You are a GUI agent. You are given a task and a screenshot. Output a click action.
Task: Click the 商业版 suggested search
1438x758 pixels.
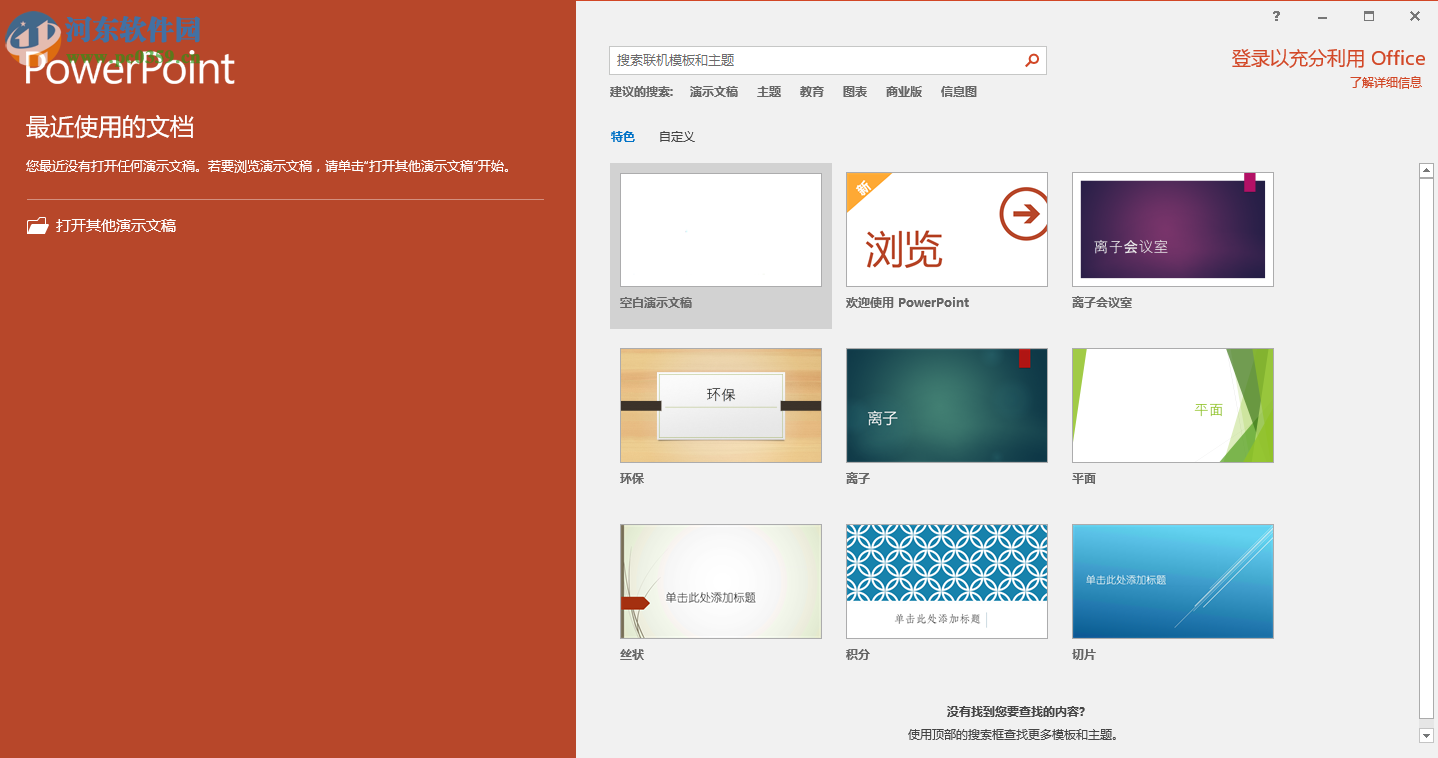904,91
